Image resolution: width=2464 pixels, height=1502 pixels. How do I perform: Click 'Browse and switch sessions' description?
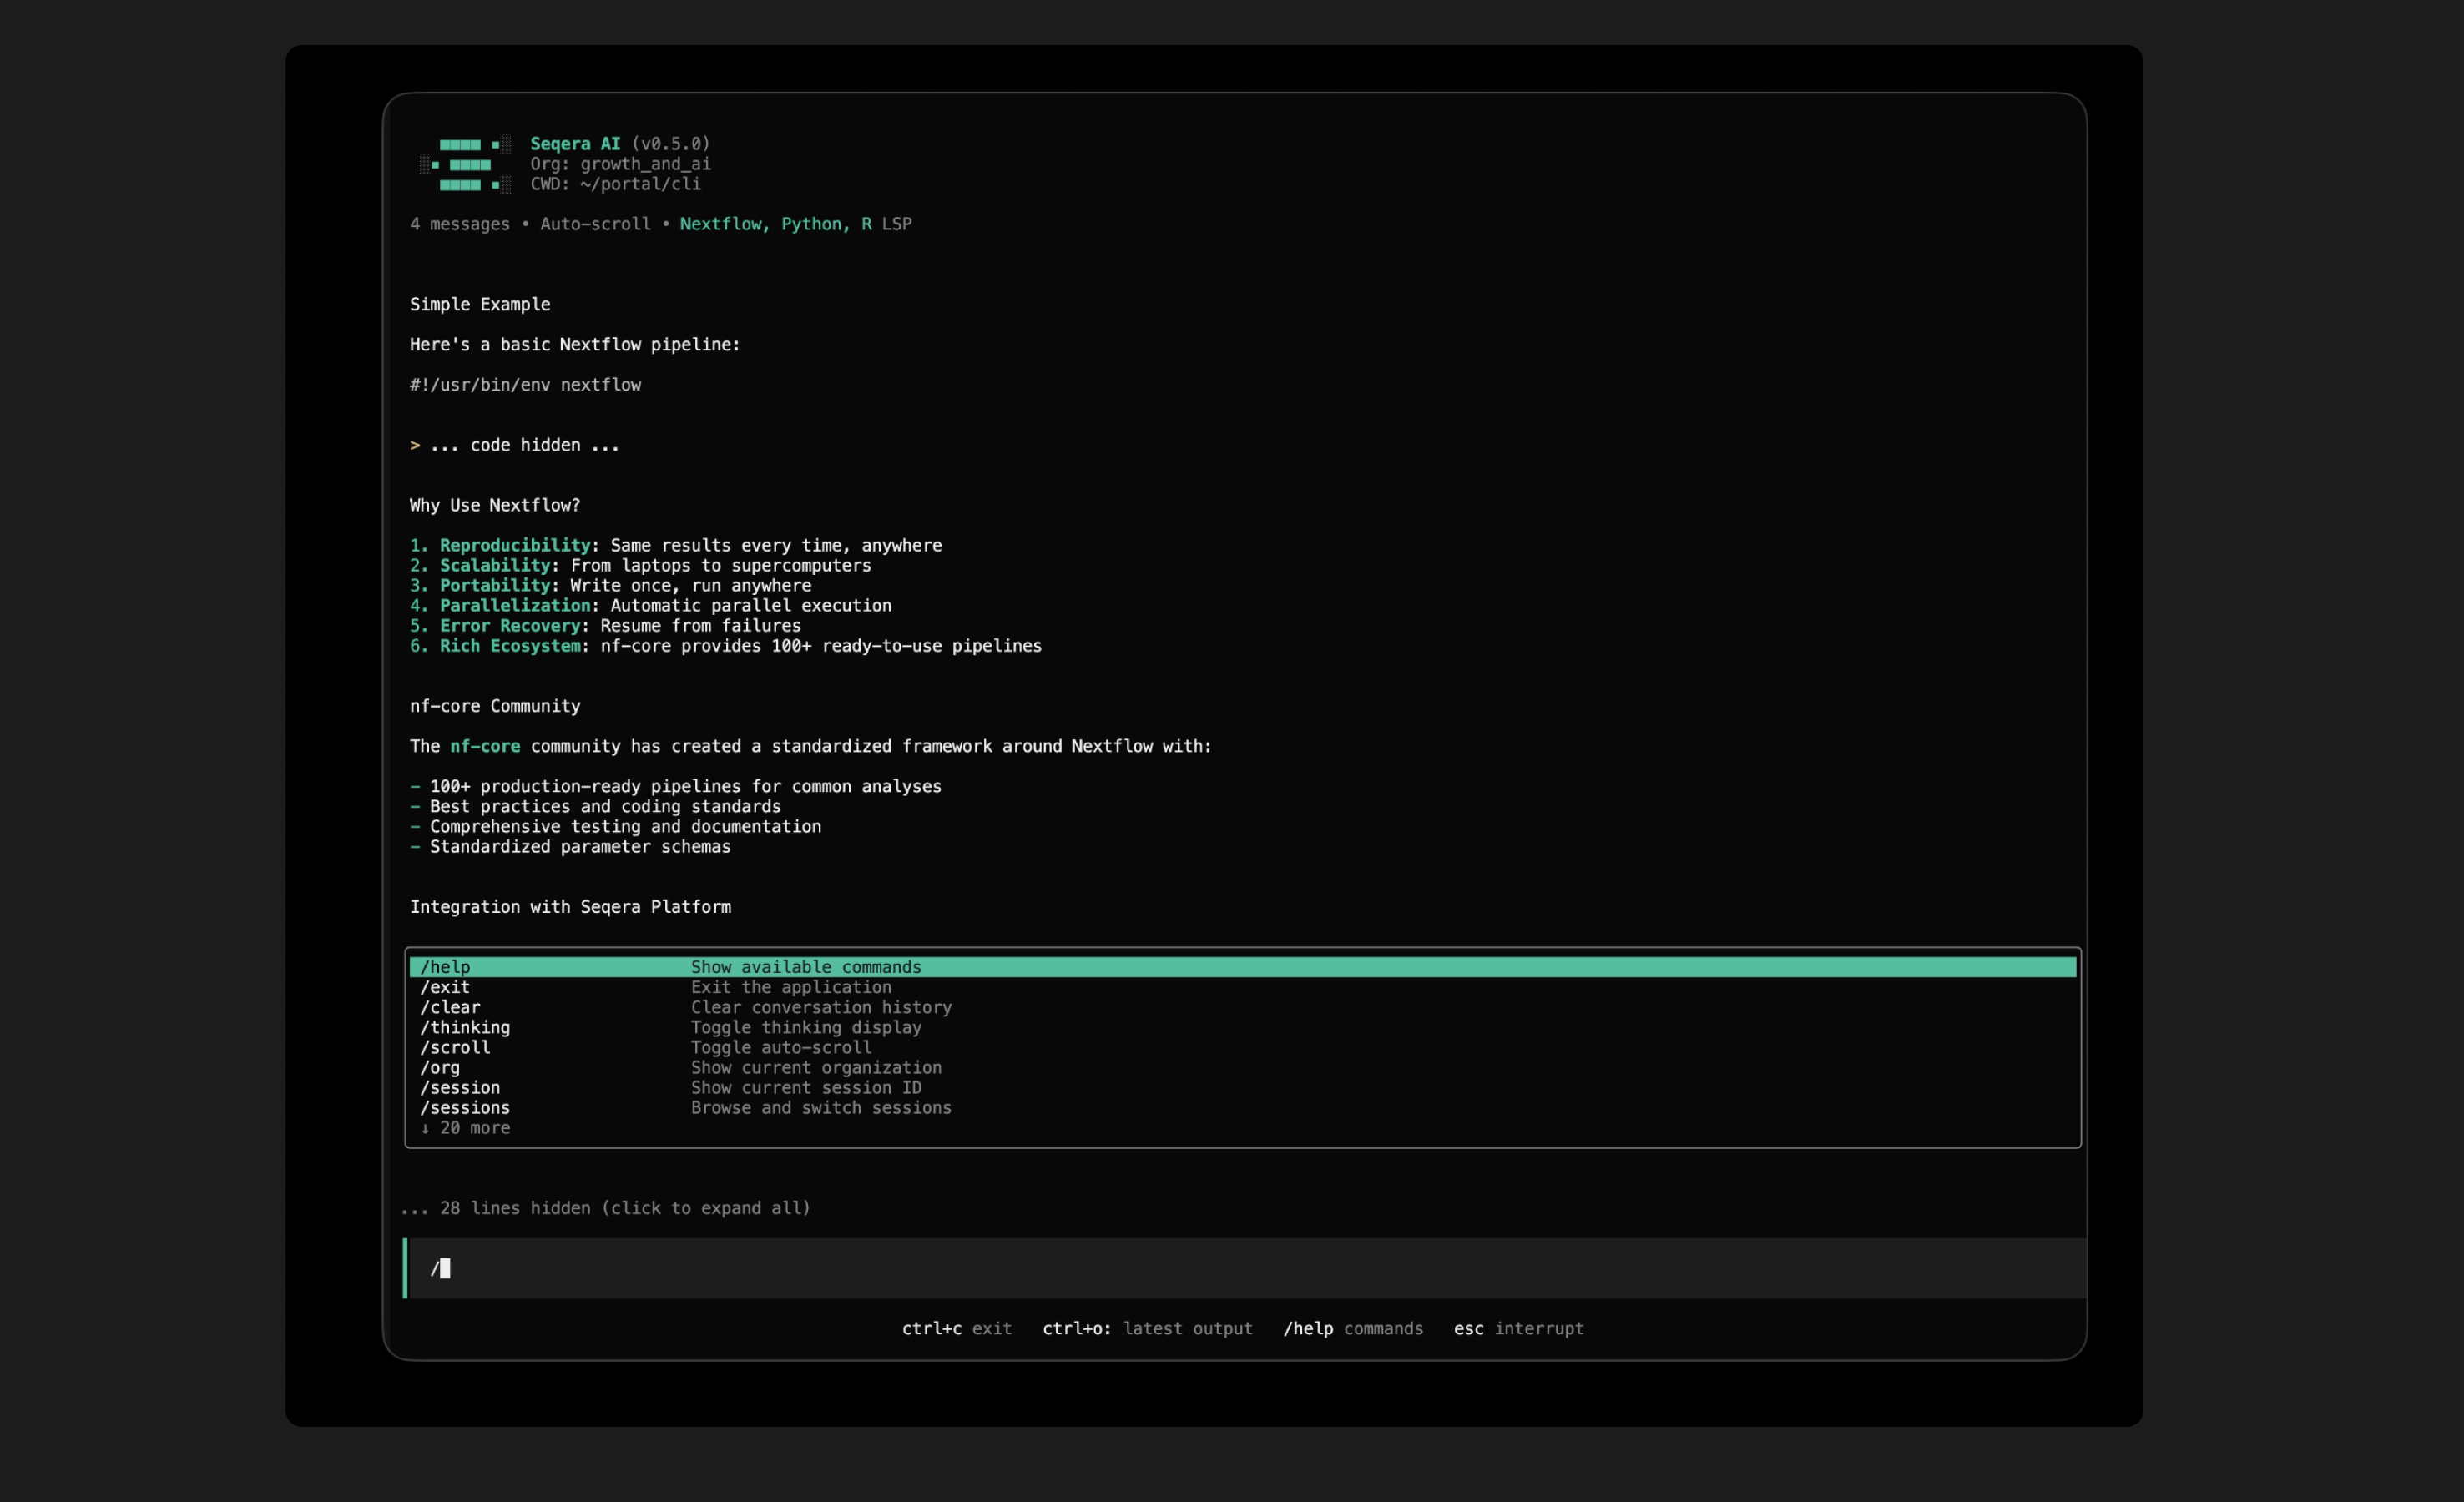821,1107
